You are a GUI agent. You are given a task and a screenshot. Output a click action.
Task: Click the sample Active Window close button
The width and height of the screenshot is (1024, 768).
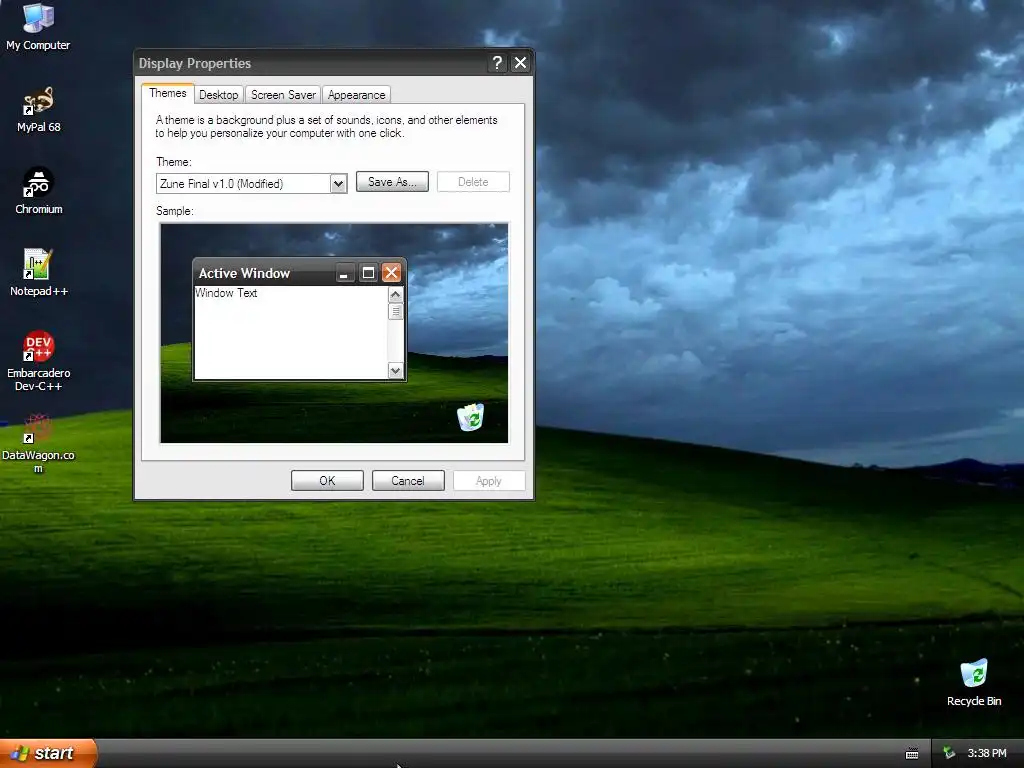(391, 272)
